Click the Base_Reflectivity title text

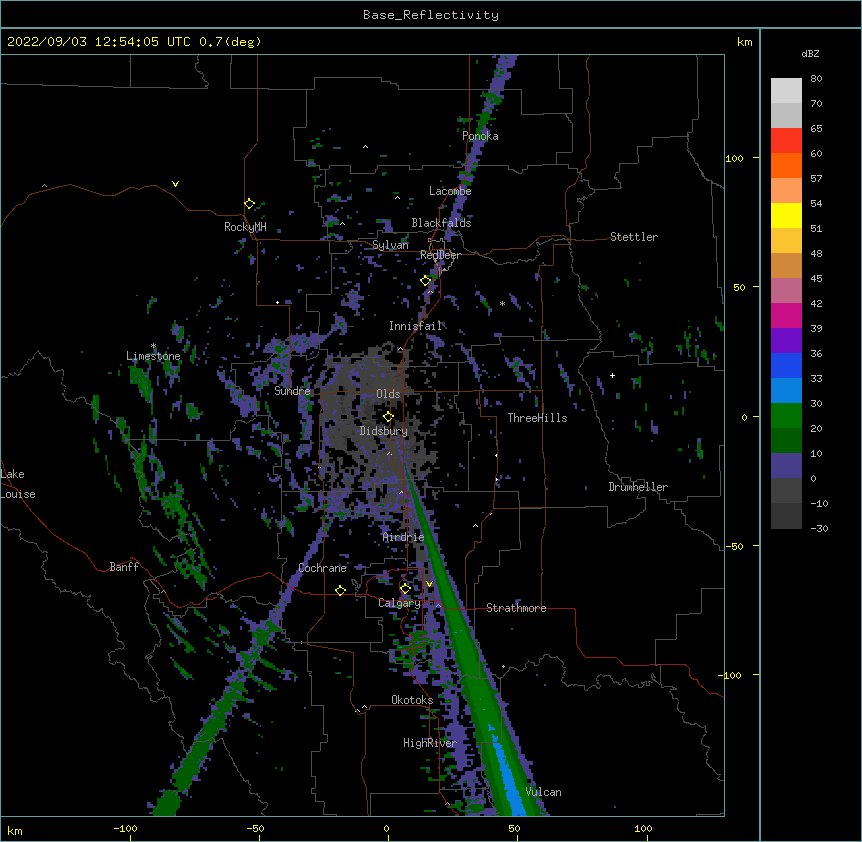point(430,15)
